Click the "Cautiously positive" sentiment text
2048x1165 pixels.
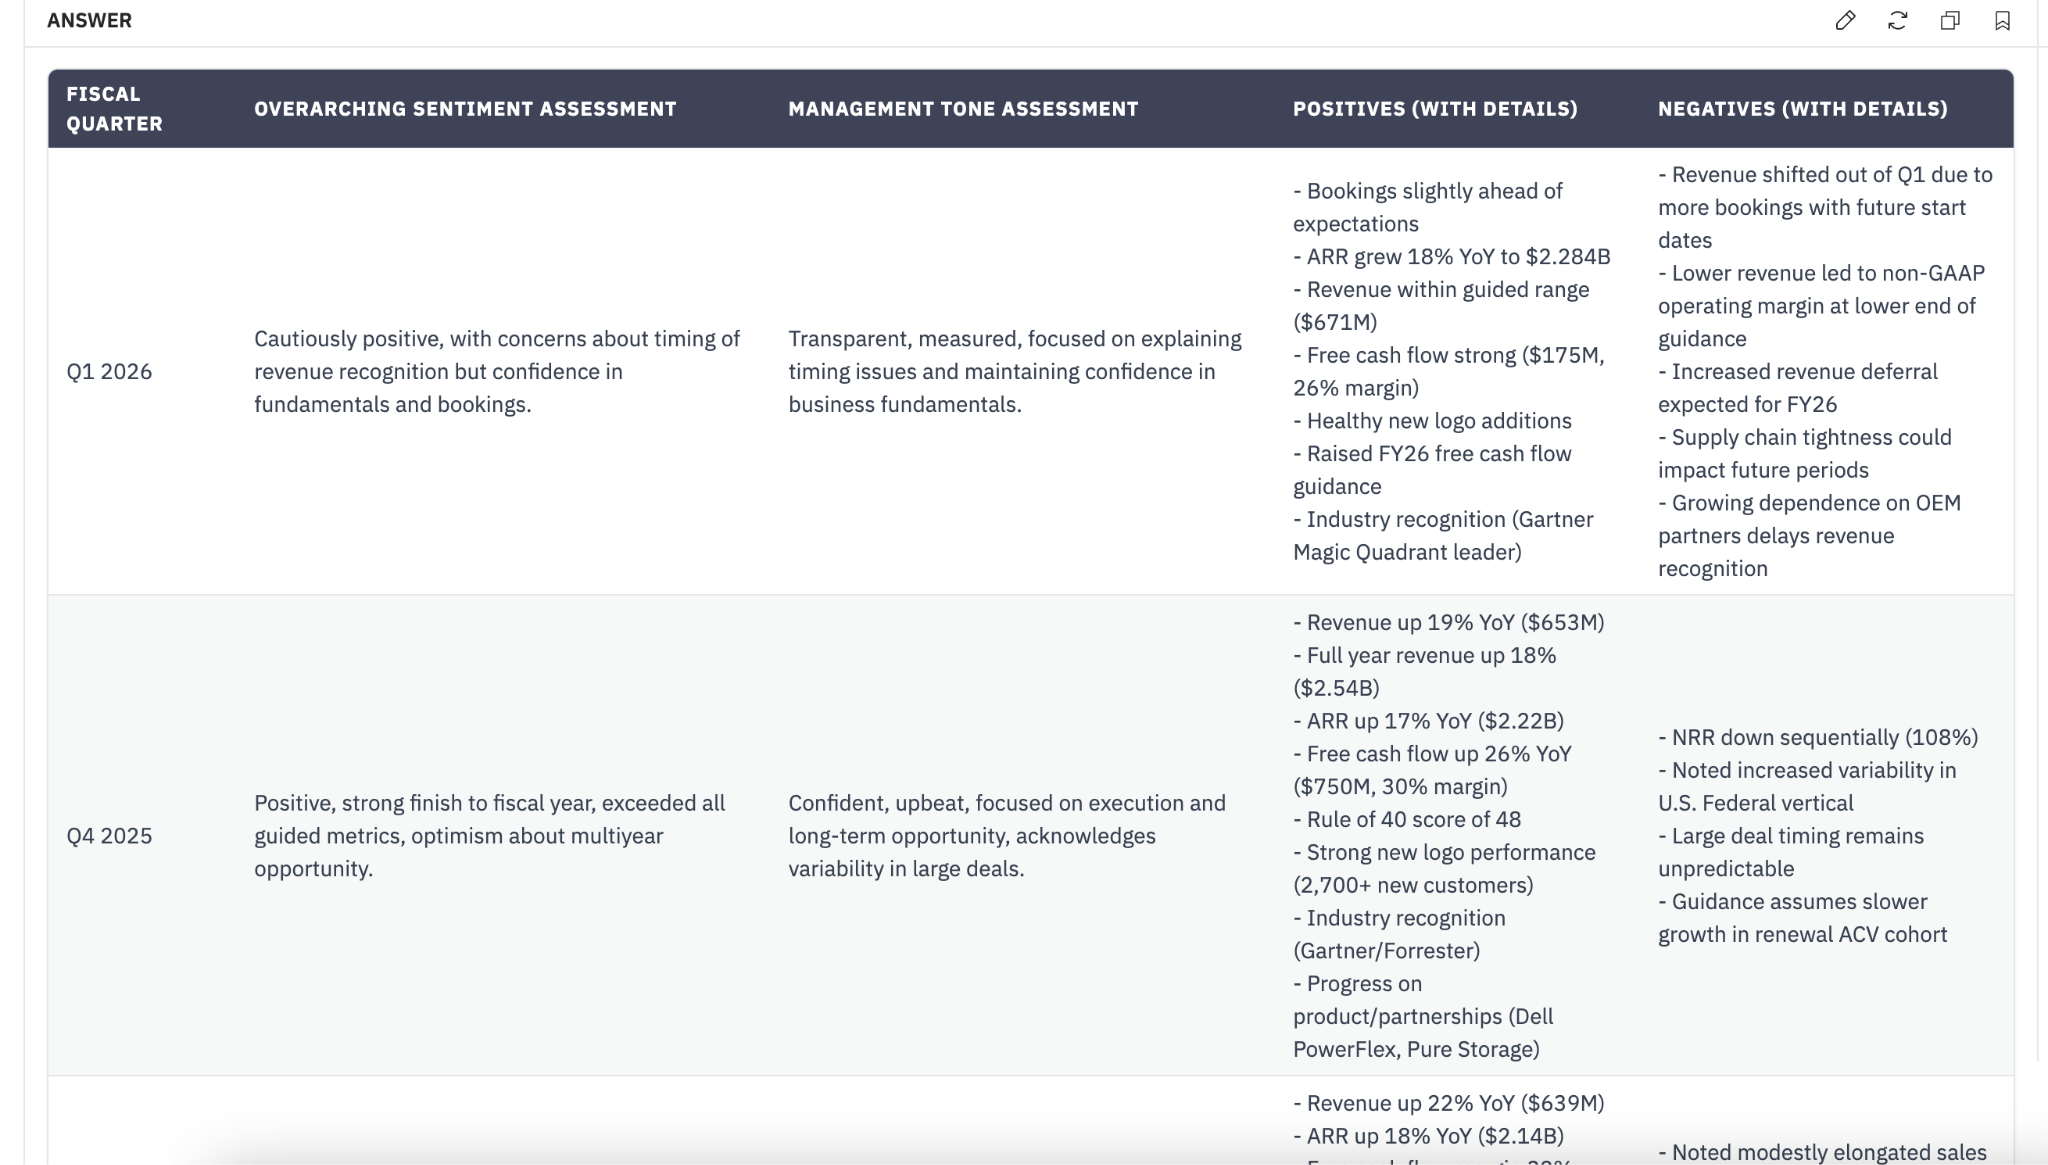(496, 372)
